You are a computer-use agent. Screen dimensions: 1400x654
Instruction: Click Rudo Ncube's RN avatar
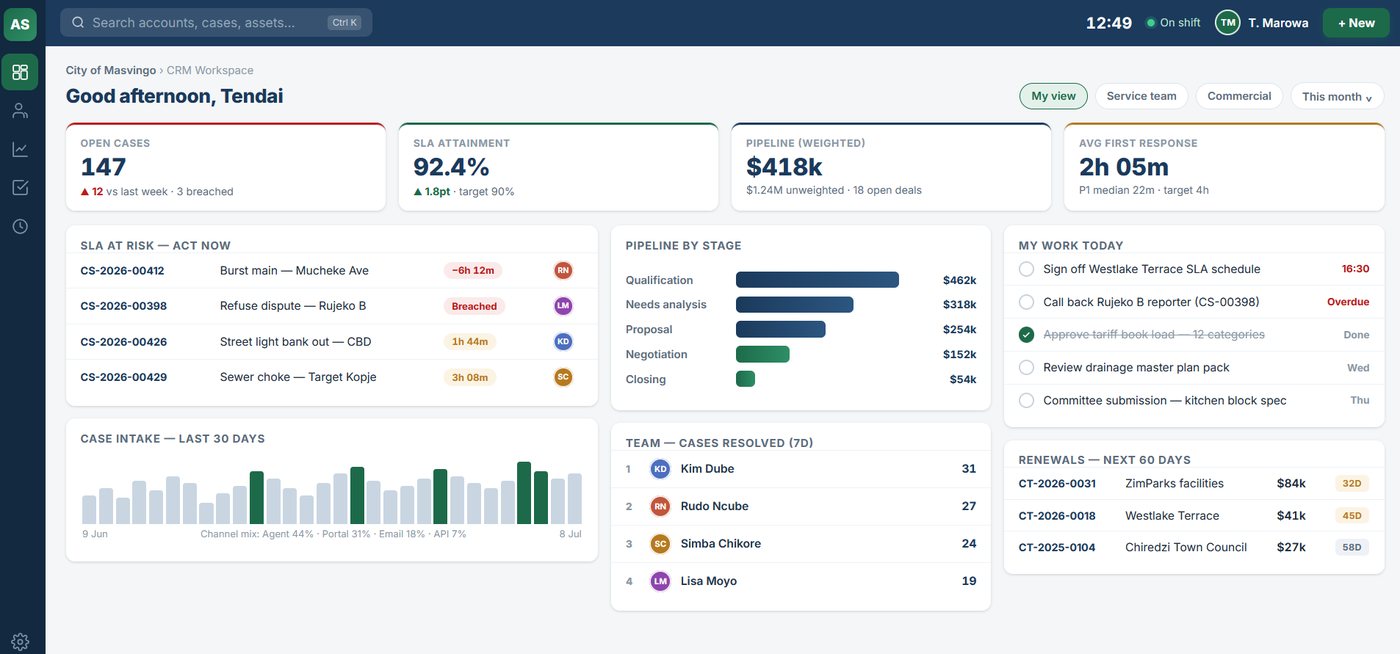[x=660, y=506]
